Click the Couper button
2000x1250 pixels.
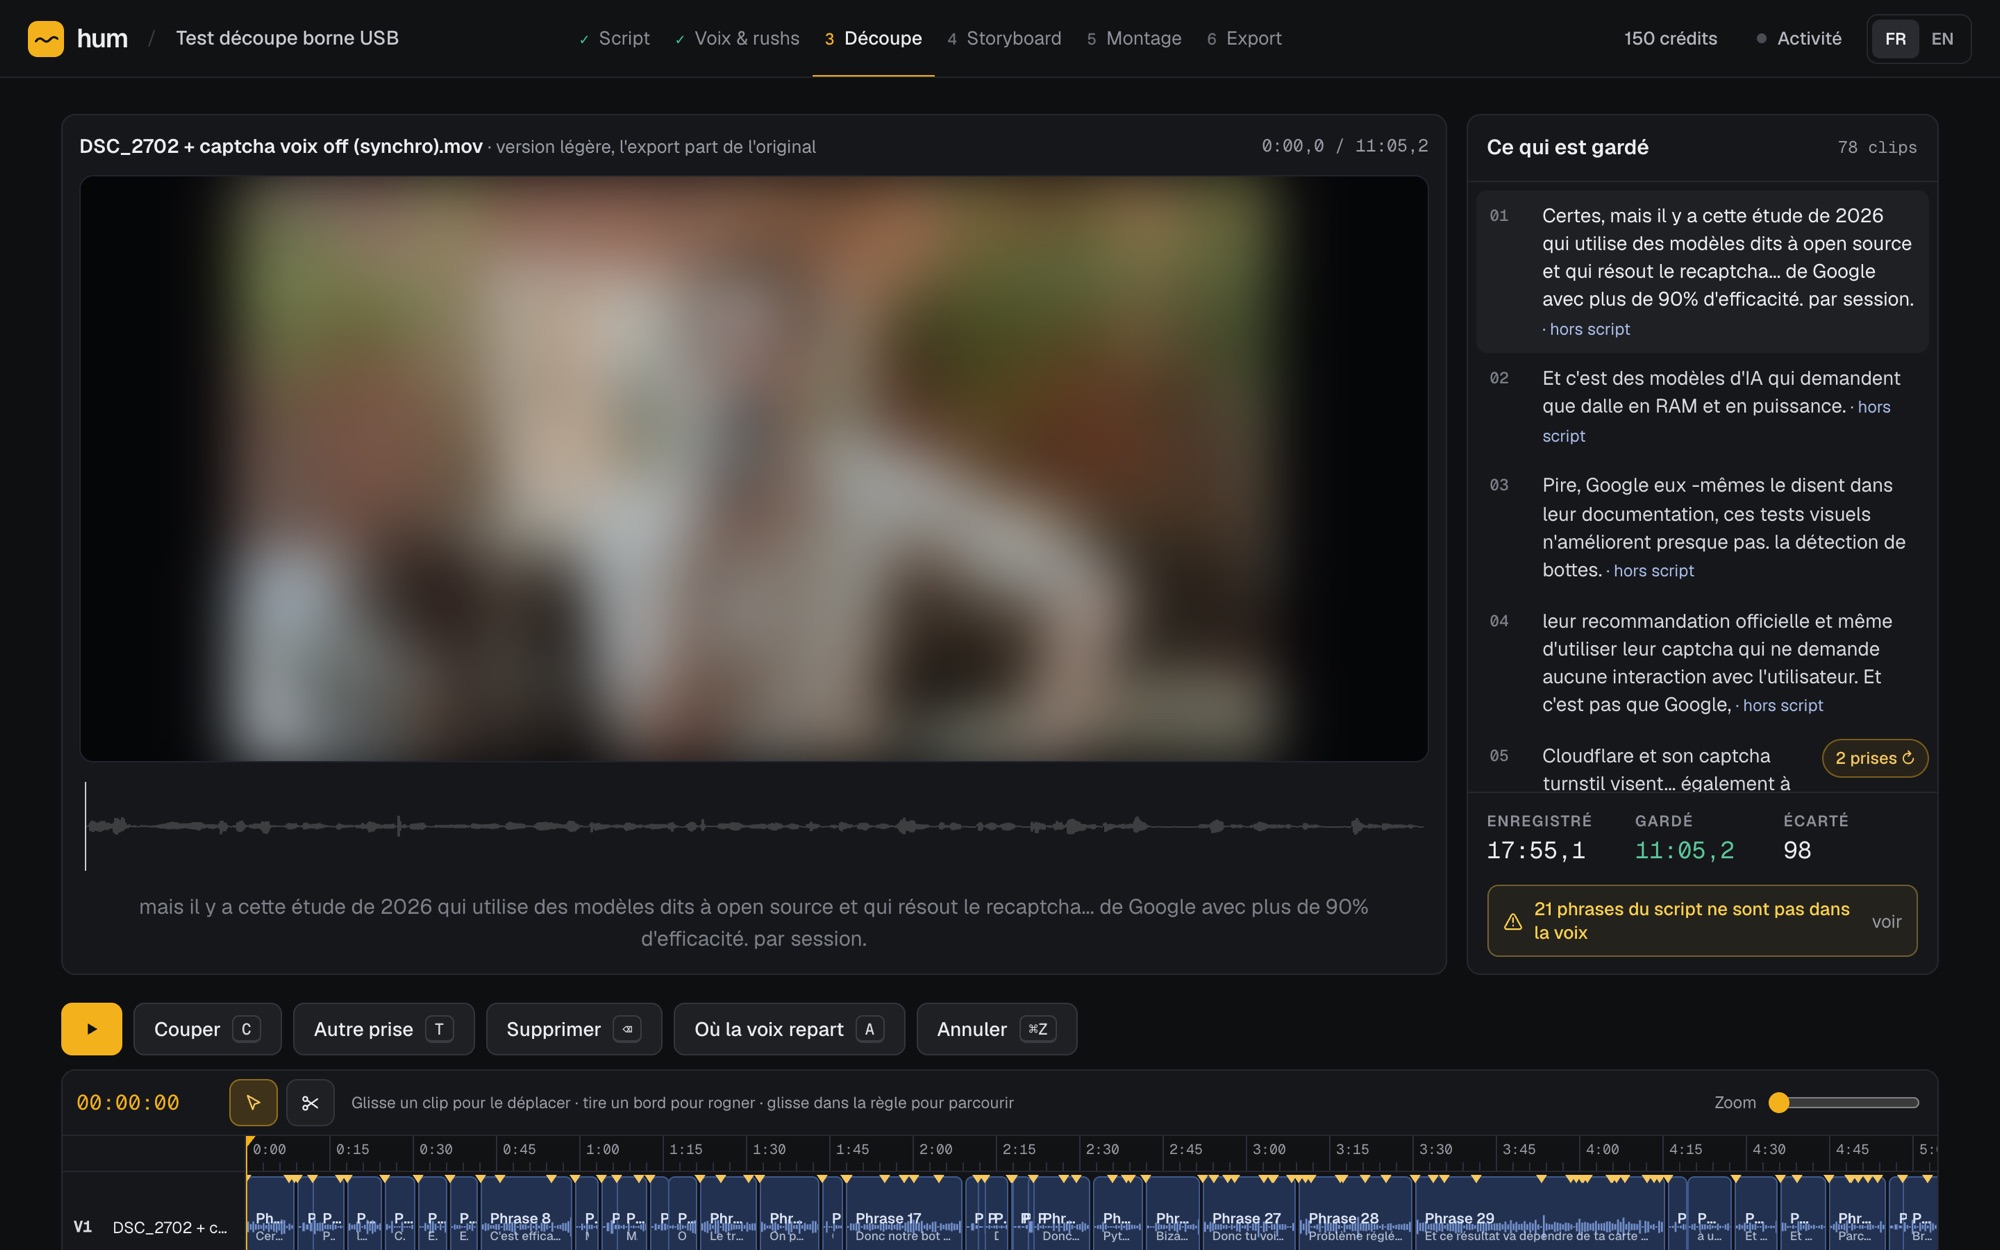click(x=207, y=1029)
